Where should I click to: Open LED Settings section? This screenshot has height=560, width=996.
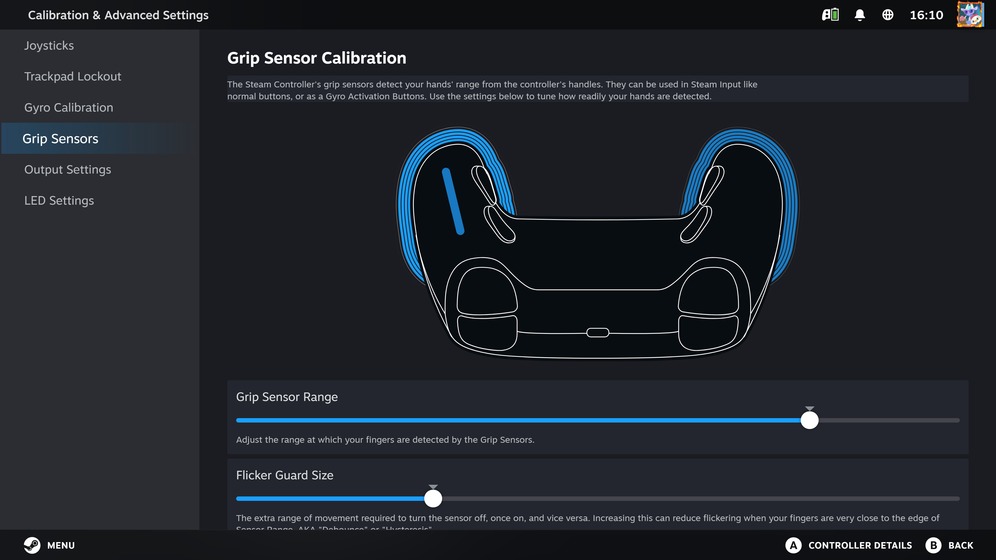pyautogui.click(x=59, y=201)
